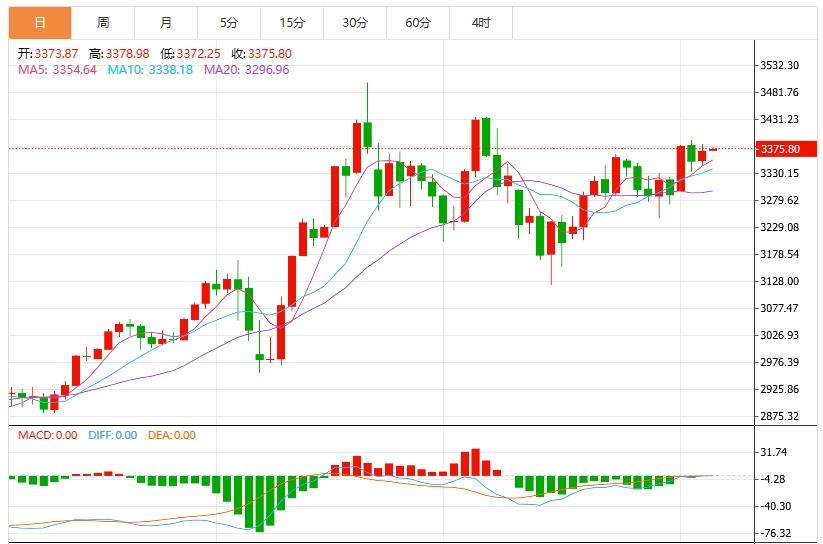Open the 月 monthly chart tab
This screenshot has height=544, width=823.
[166, 22]
